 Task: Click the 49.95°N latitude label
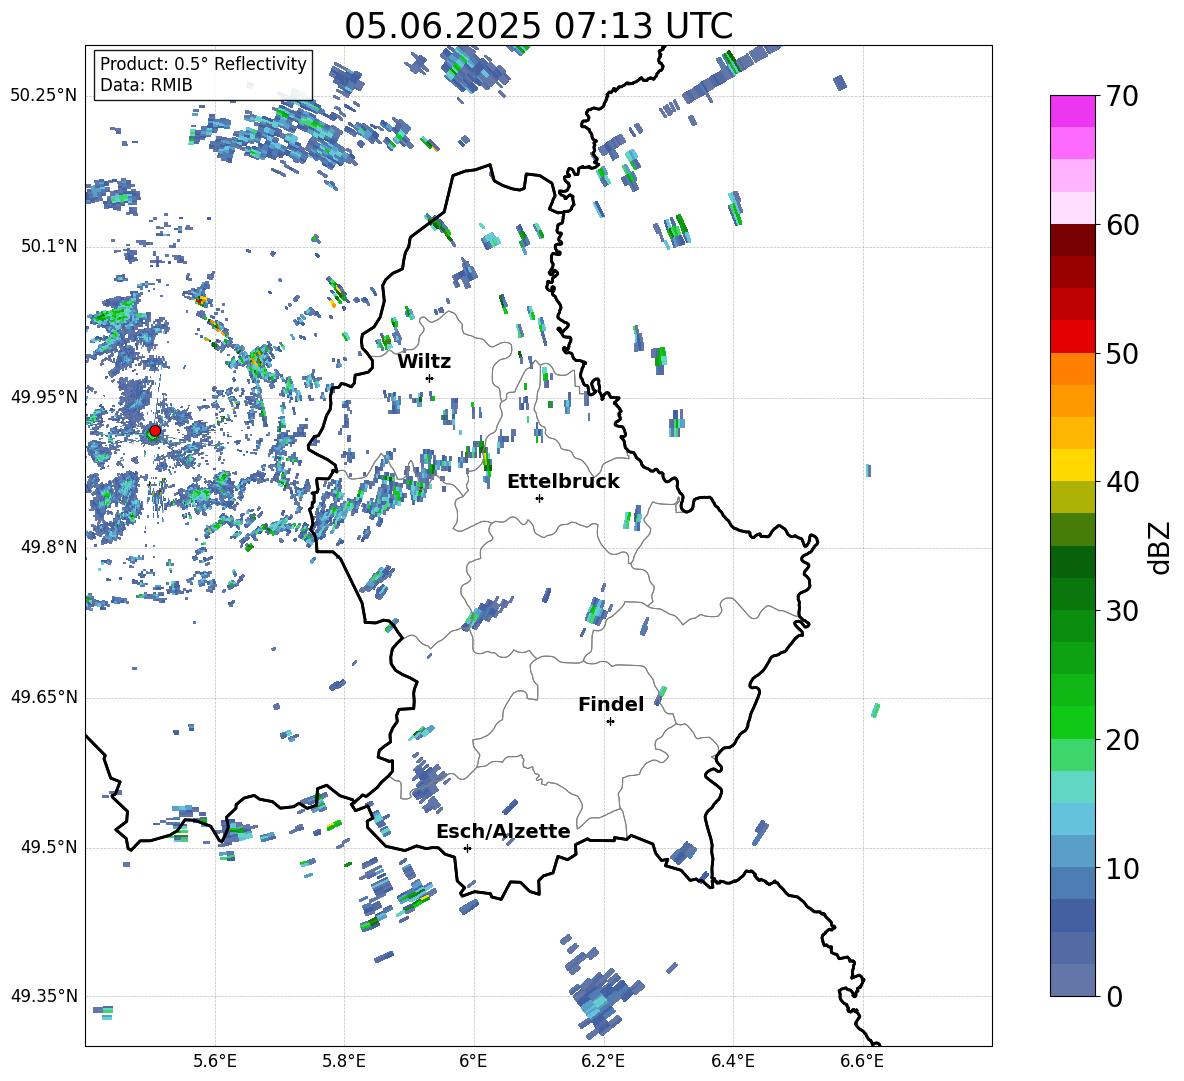coord(44,397)
